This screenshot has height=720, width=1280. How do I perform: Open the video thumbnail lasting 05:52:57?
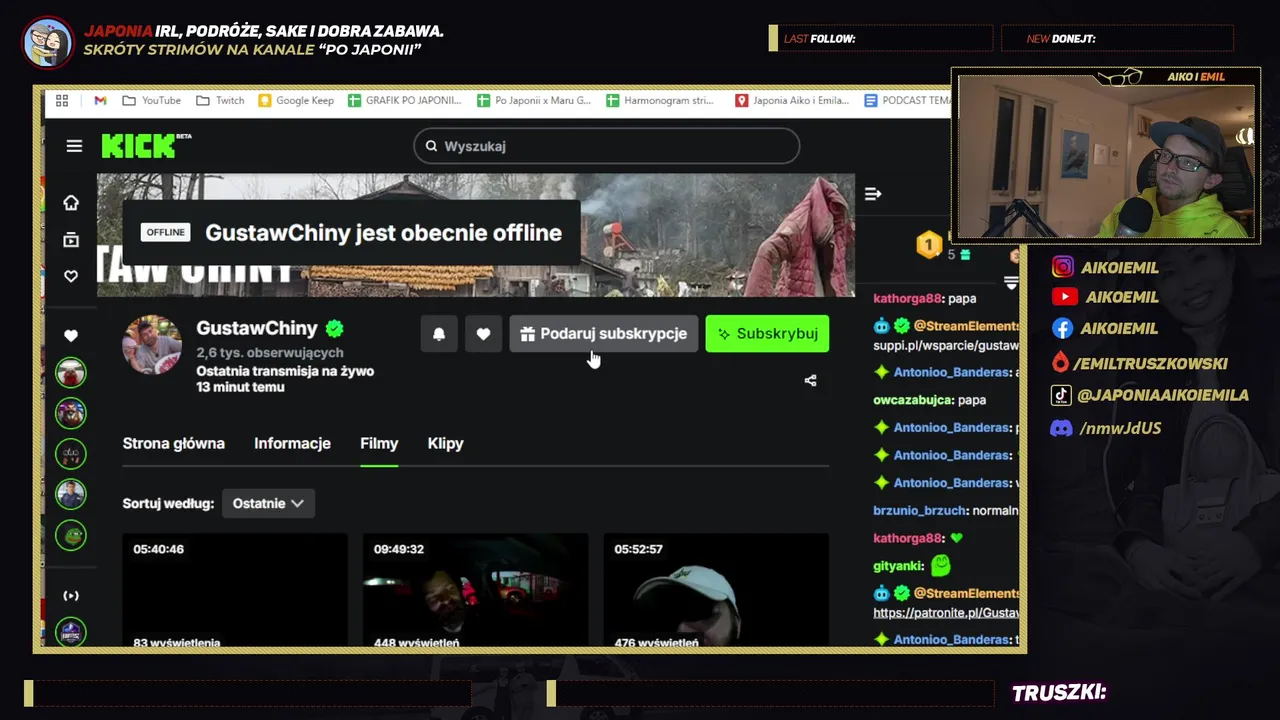tap(716, 589)
